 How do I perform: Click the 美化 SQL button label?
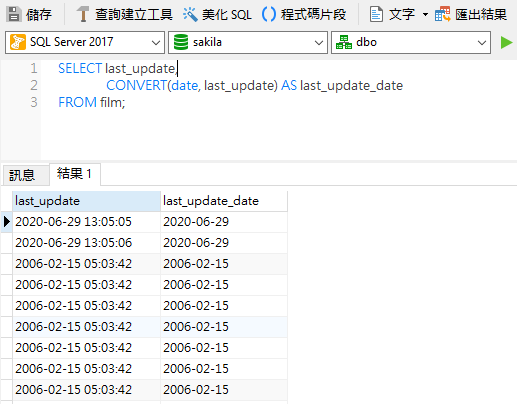[227, 15]
